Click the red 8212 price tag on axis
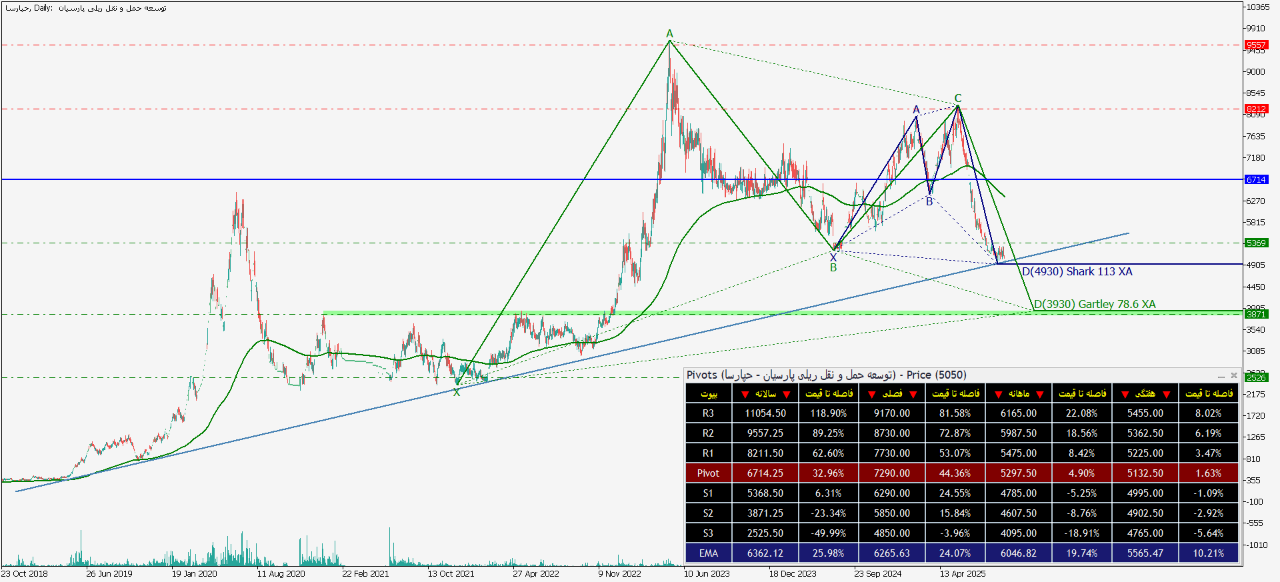This screenshot has height=582, width=1280. [x=1256, y=108]
